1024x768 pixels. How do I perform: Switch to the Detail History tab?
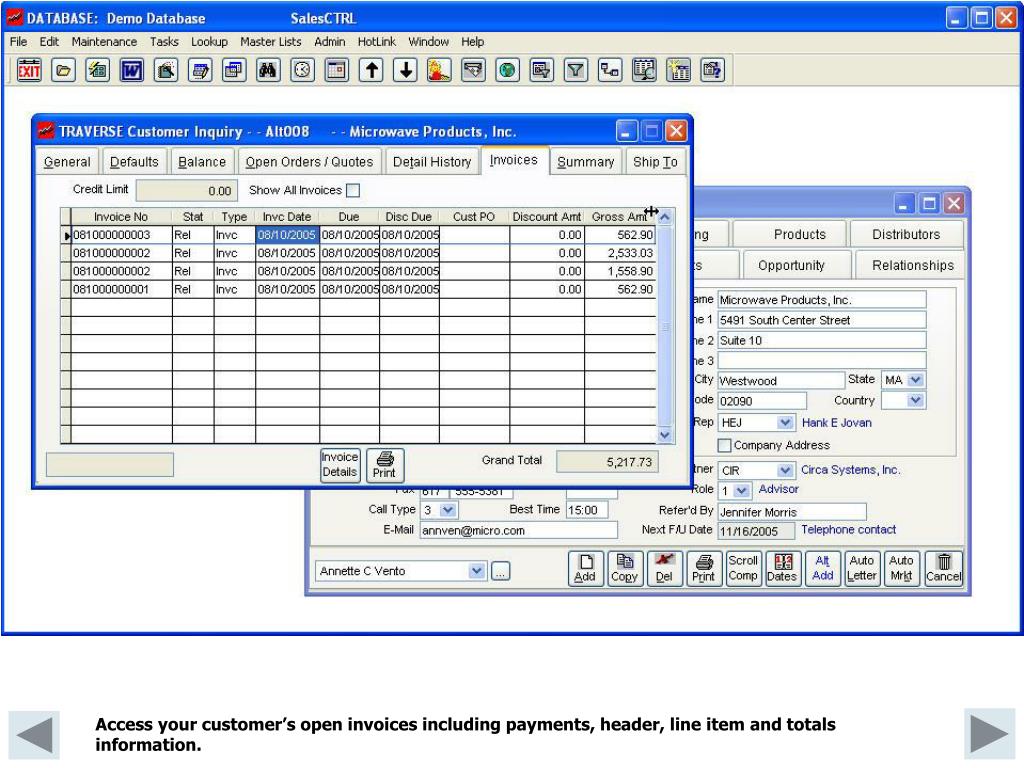(432, 162)
